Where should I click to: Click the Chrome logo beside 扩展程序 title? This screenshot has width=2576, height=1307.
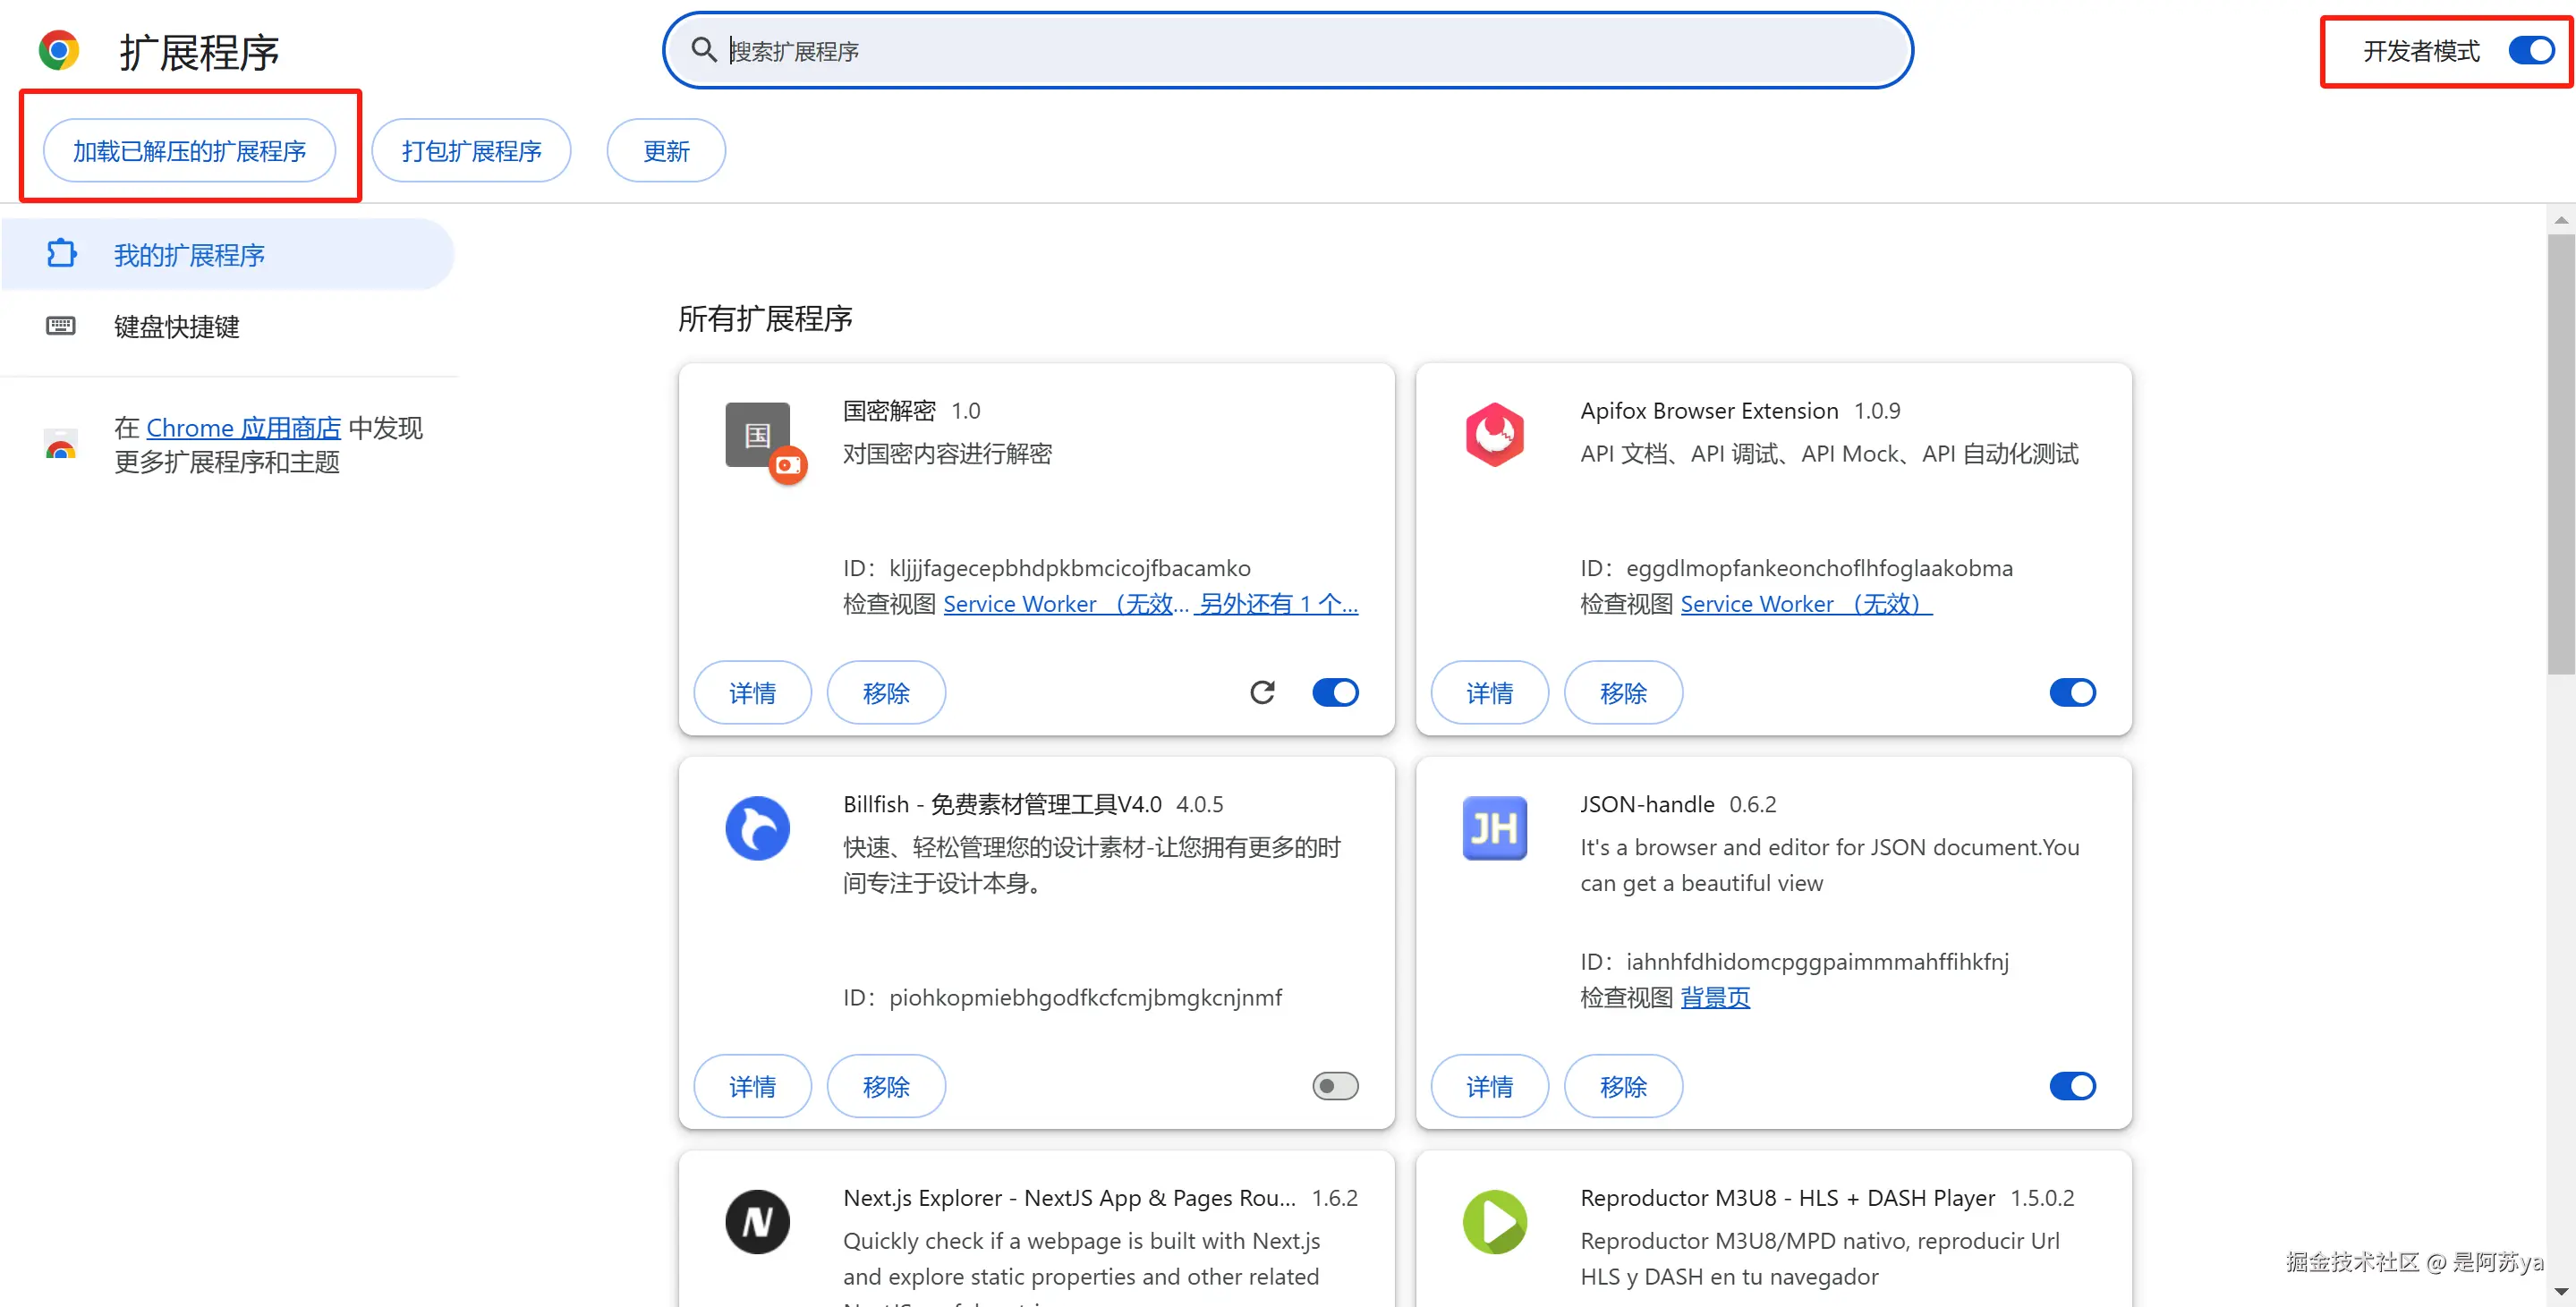pyautogui.click(x=59, y=50)
